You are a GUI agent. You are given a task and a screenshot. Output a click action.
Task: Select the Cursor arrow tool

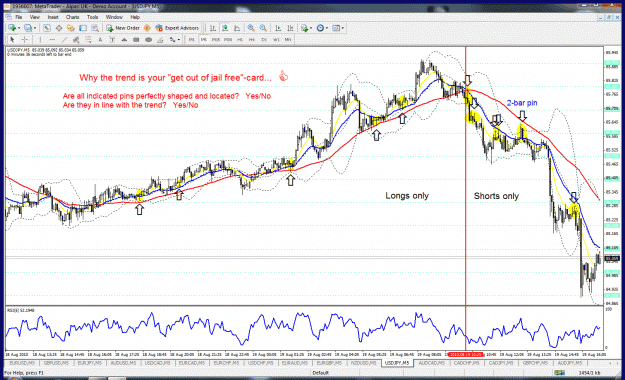[x=12, y=39]
